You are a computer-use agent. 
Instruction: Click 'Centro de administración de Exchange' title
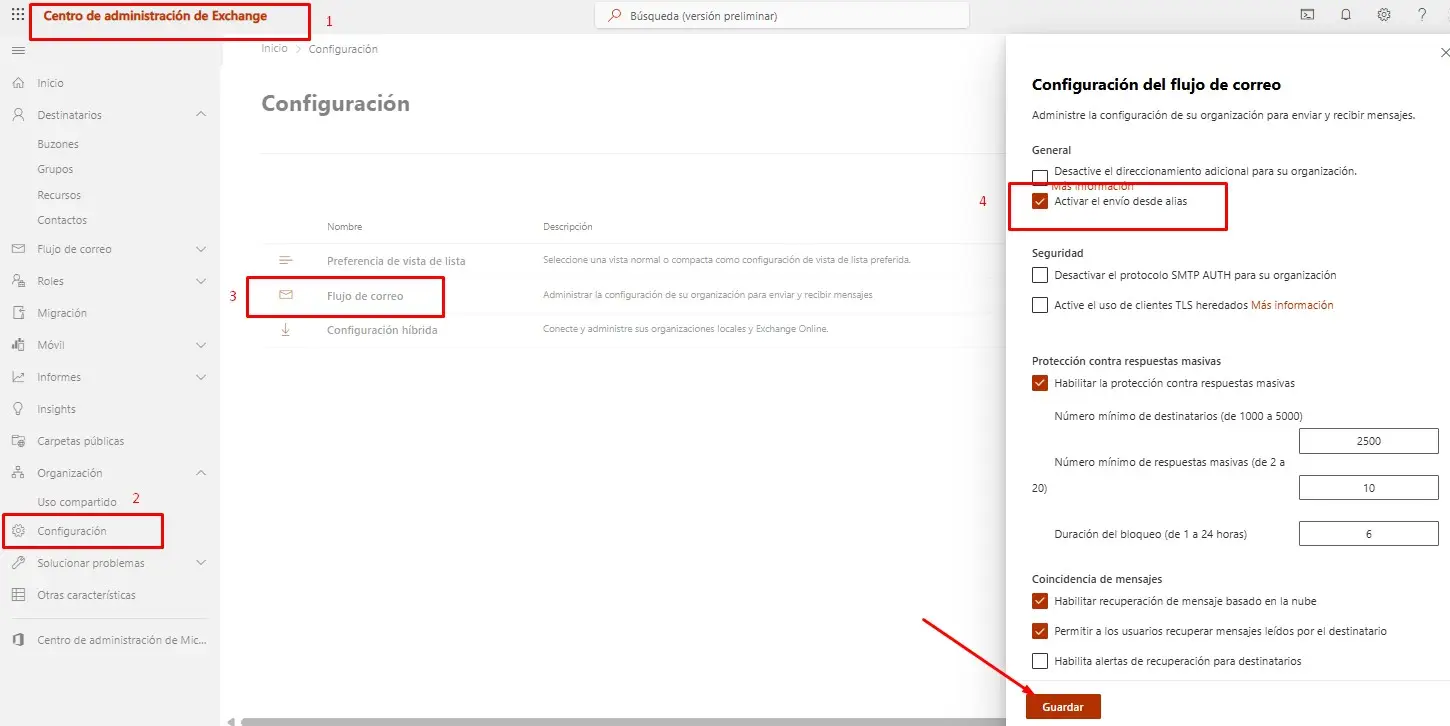155,16
